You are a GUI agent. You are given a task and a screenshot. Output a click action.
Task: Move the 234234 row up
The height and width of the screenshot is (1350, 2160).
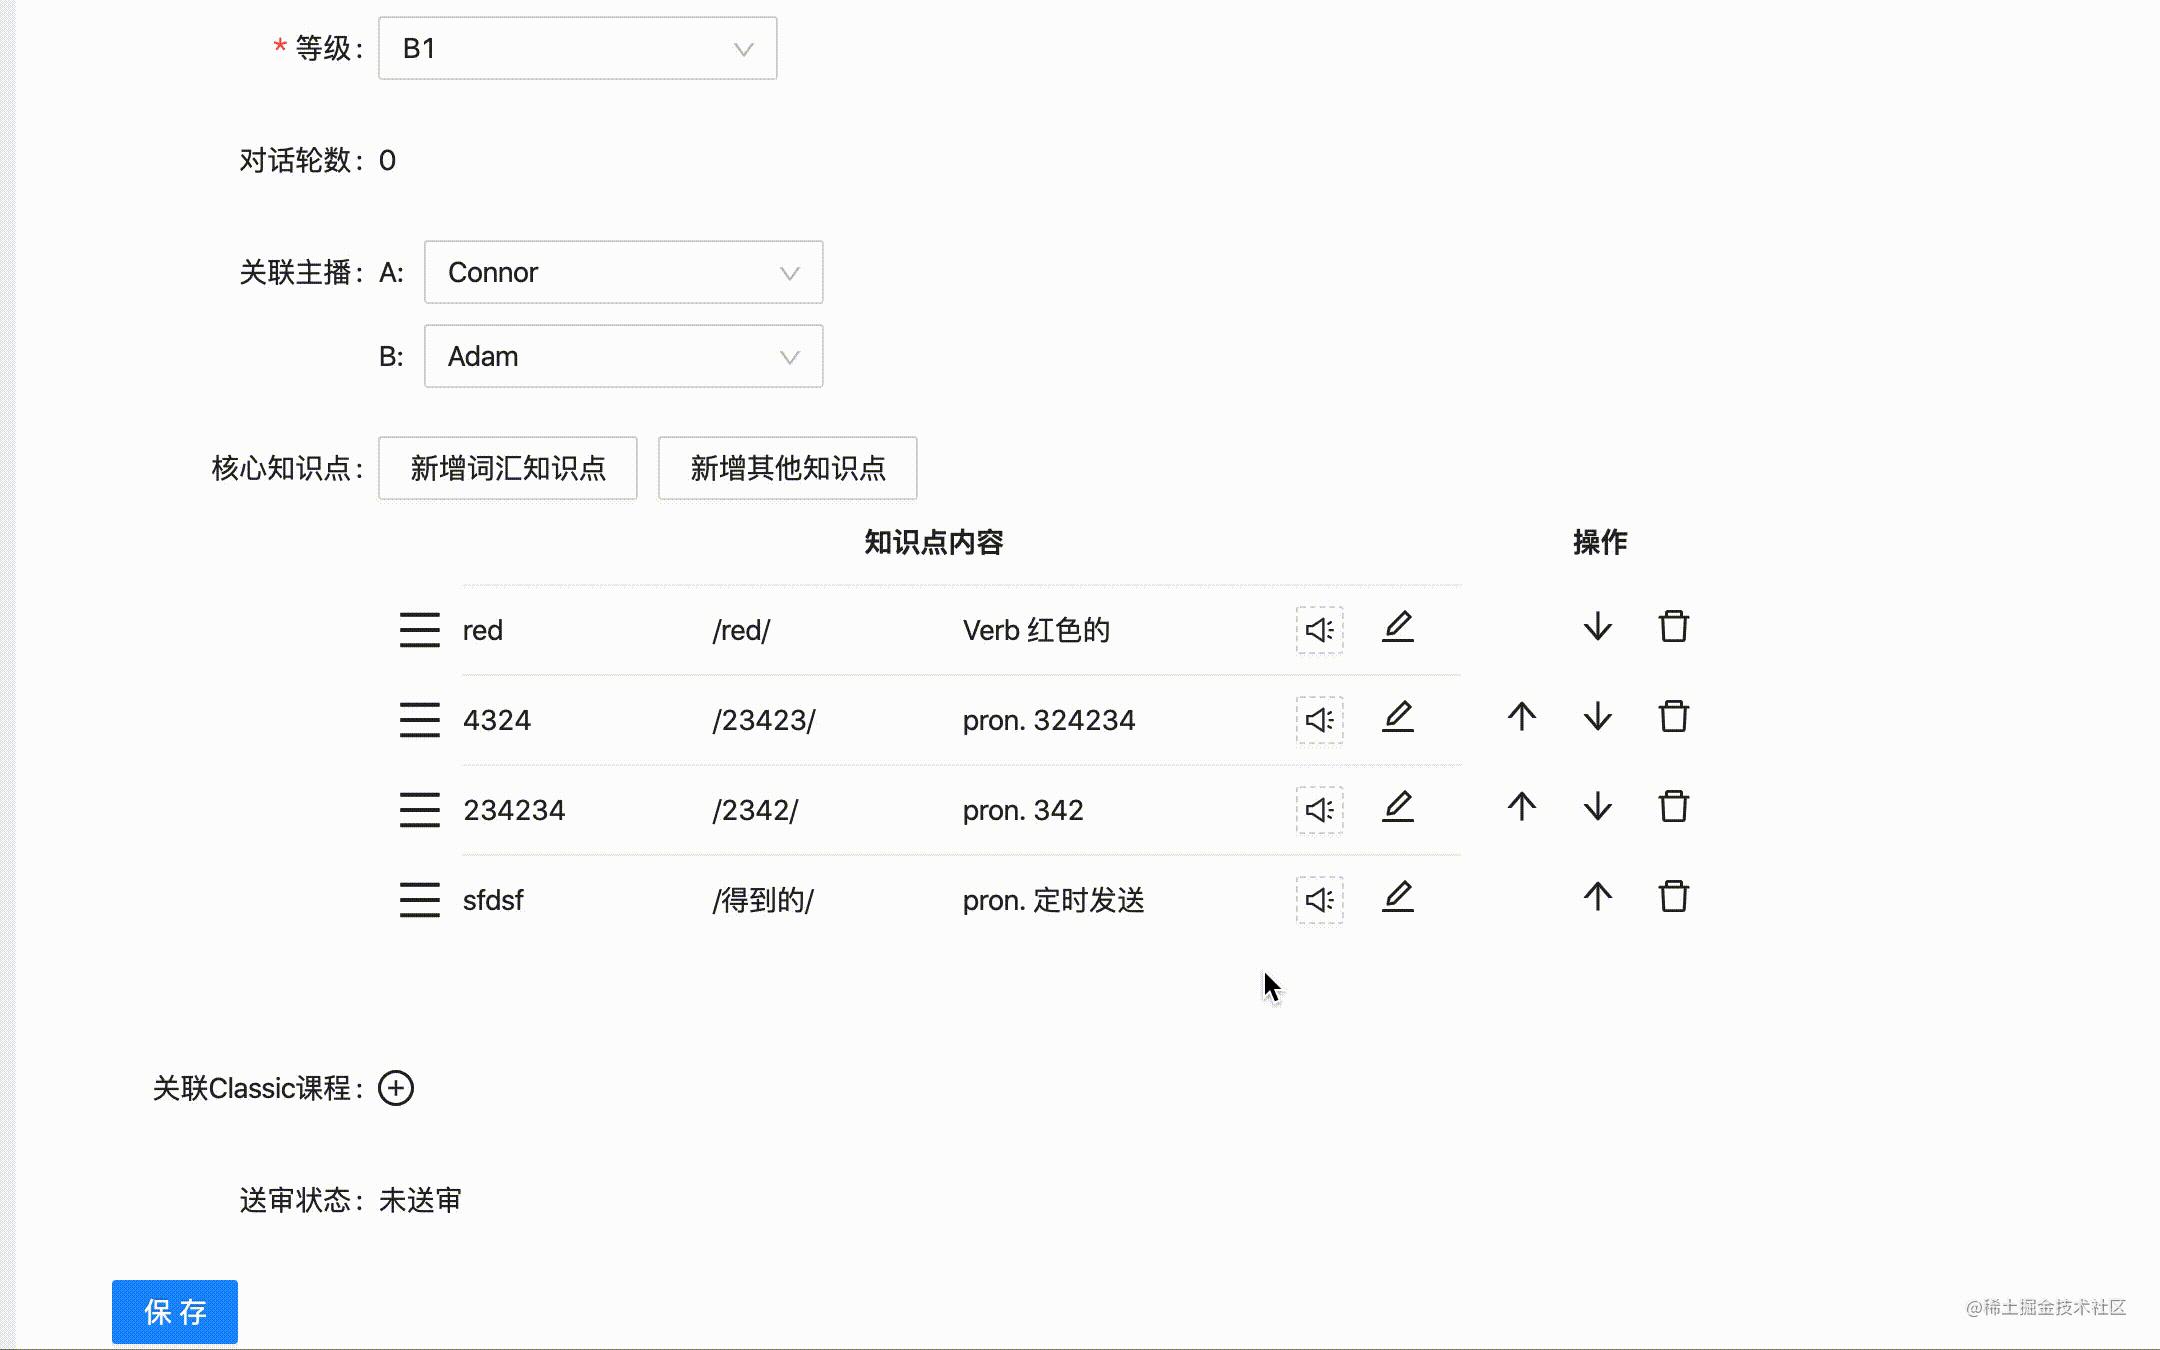tap(1522, 807)
